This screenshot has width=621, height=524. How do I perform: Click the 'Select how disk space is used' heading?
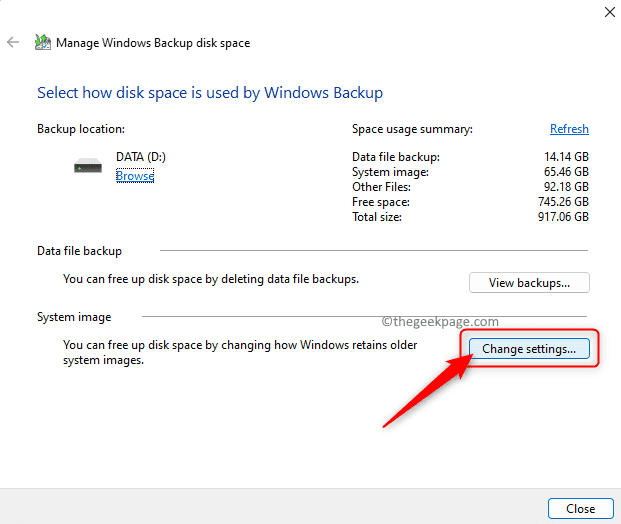(x=210, y=93)
